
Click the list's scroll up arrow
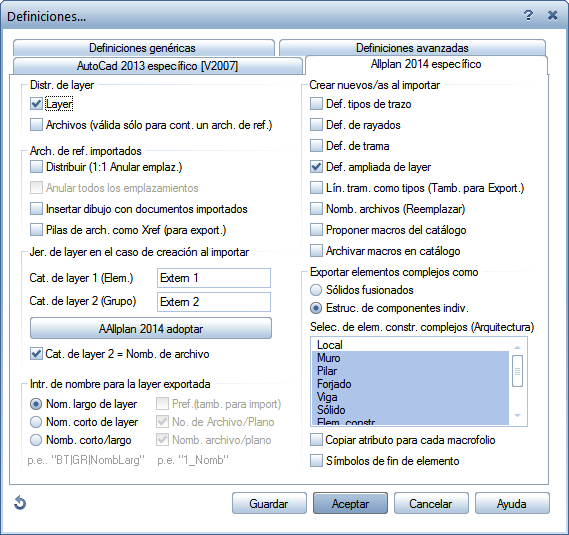[x=518, y=348]
